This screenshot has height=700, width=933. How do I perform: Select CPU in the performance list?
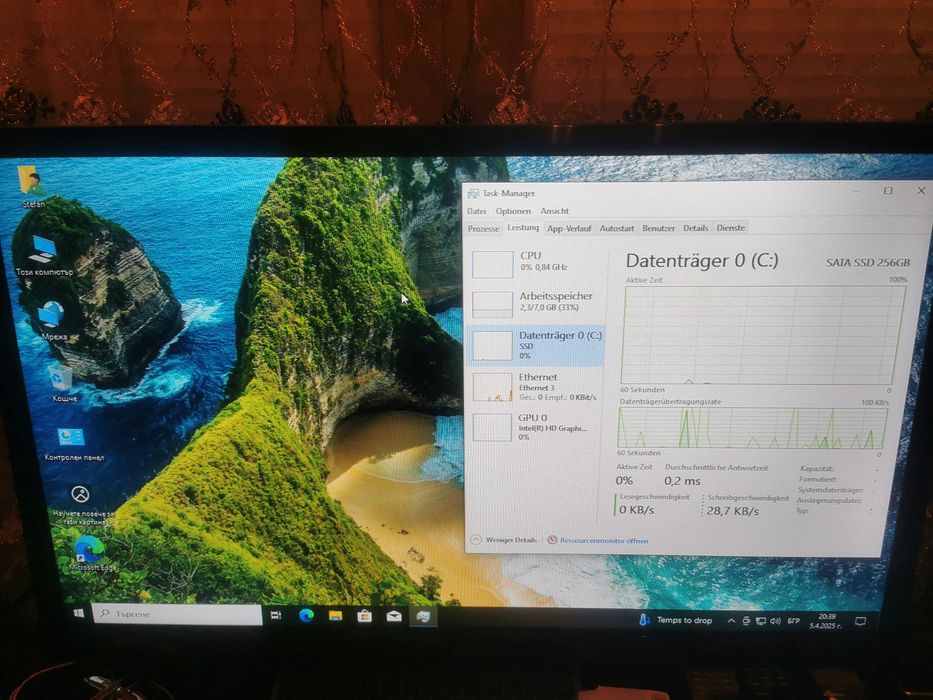(536, 263)
